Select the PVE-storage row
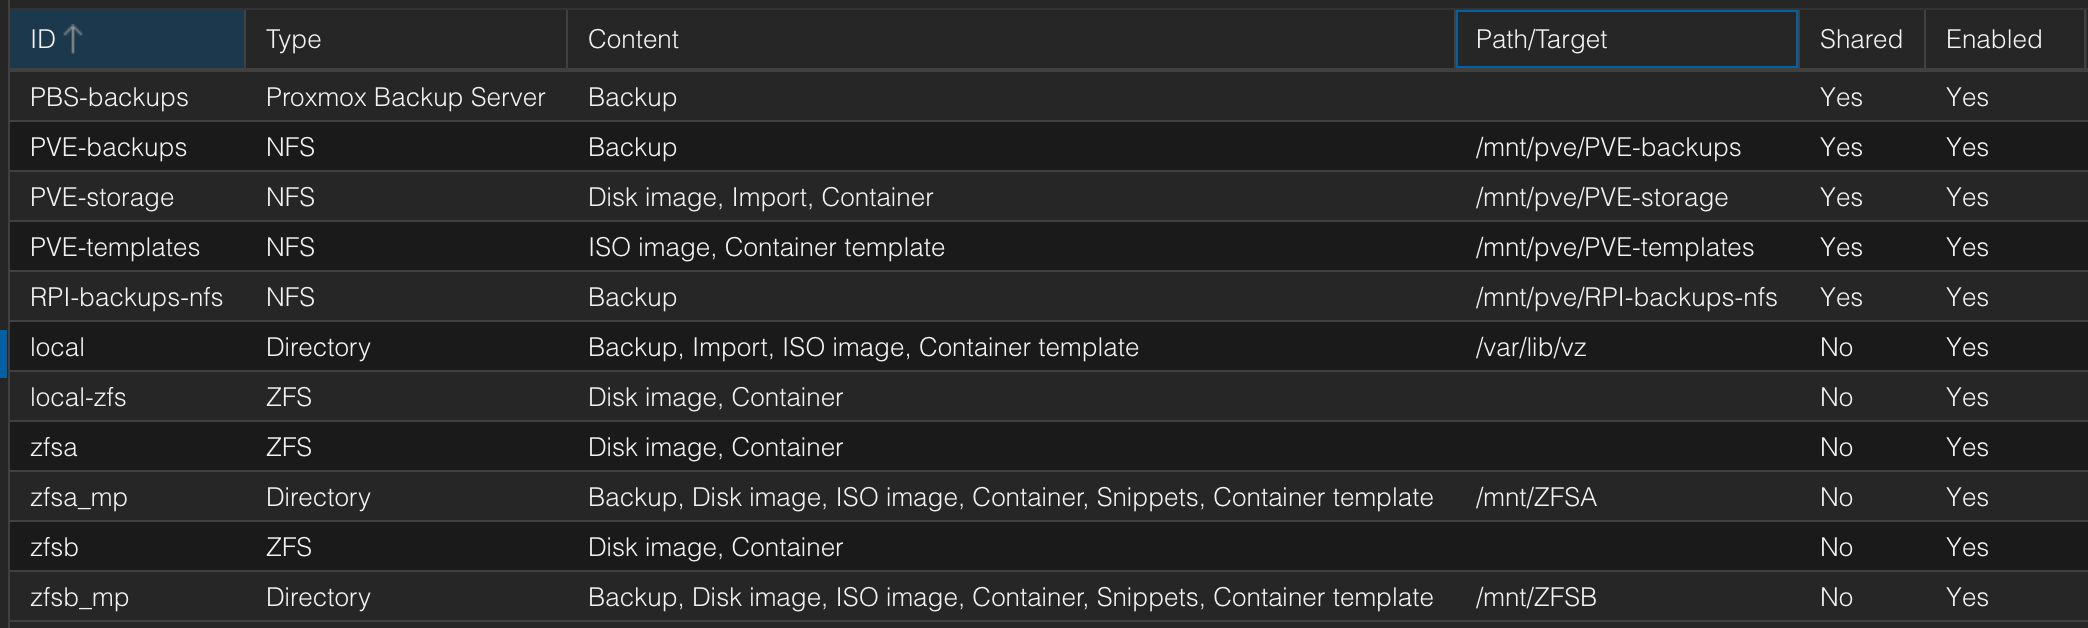 [102, 197]
